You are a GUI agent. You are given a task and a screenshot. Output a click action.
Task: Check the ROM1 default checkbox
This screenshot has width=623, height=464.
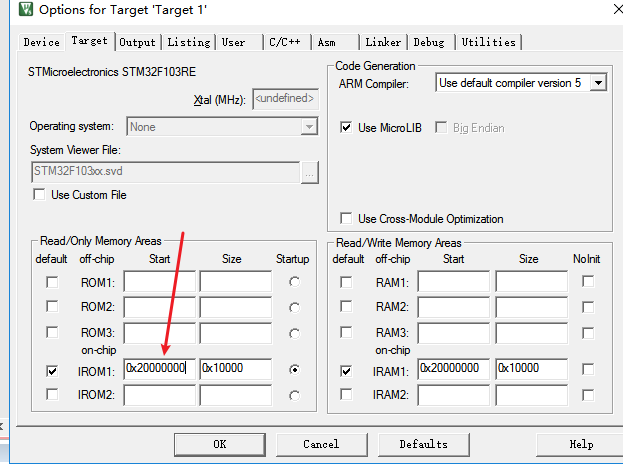coord(52,282)
